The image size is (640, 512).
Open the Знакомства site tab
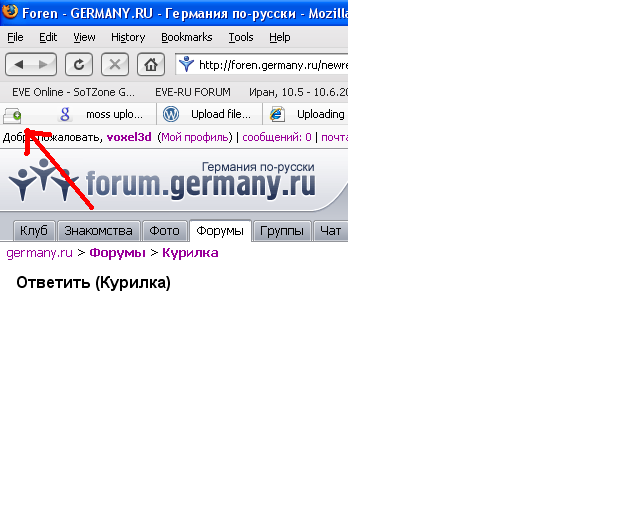(x=98, y=231)
